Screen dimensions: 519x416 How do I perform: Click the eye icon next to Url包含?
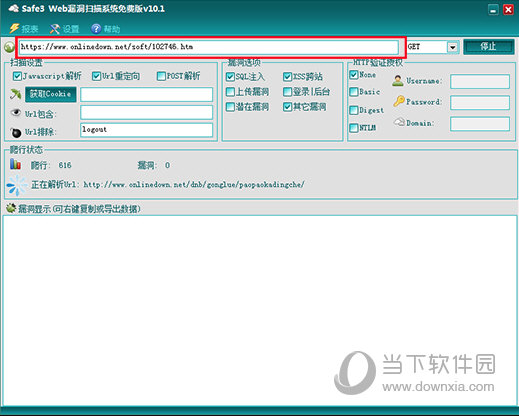[x=16, y=112]
